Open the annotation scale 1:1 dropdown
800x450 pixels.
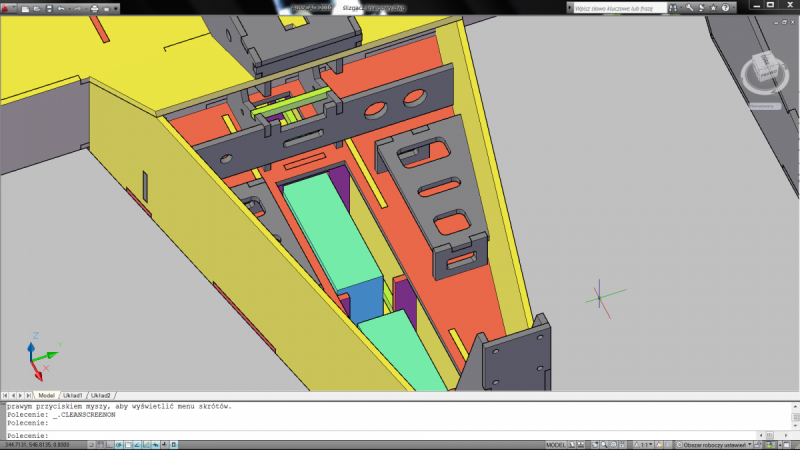(x=647, y=444)
